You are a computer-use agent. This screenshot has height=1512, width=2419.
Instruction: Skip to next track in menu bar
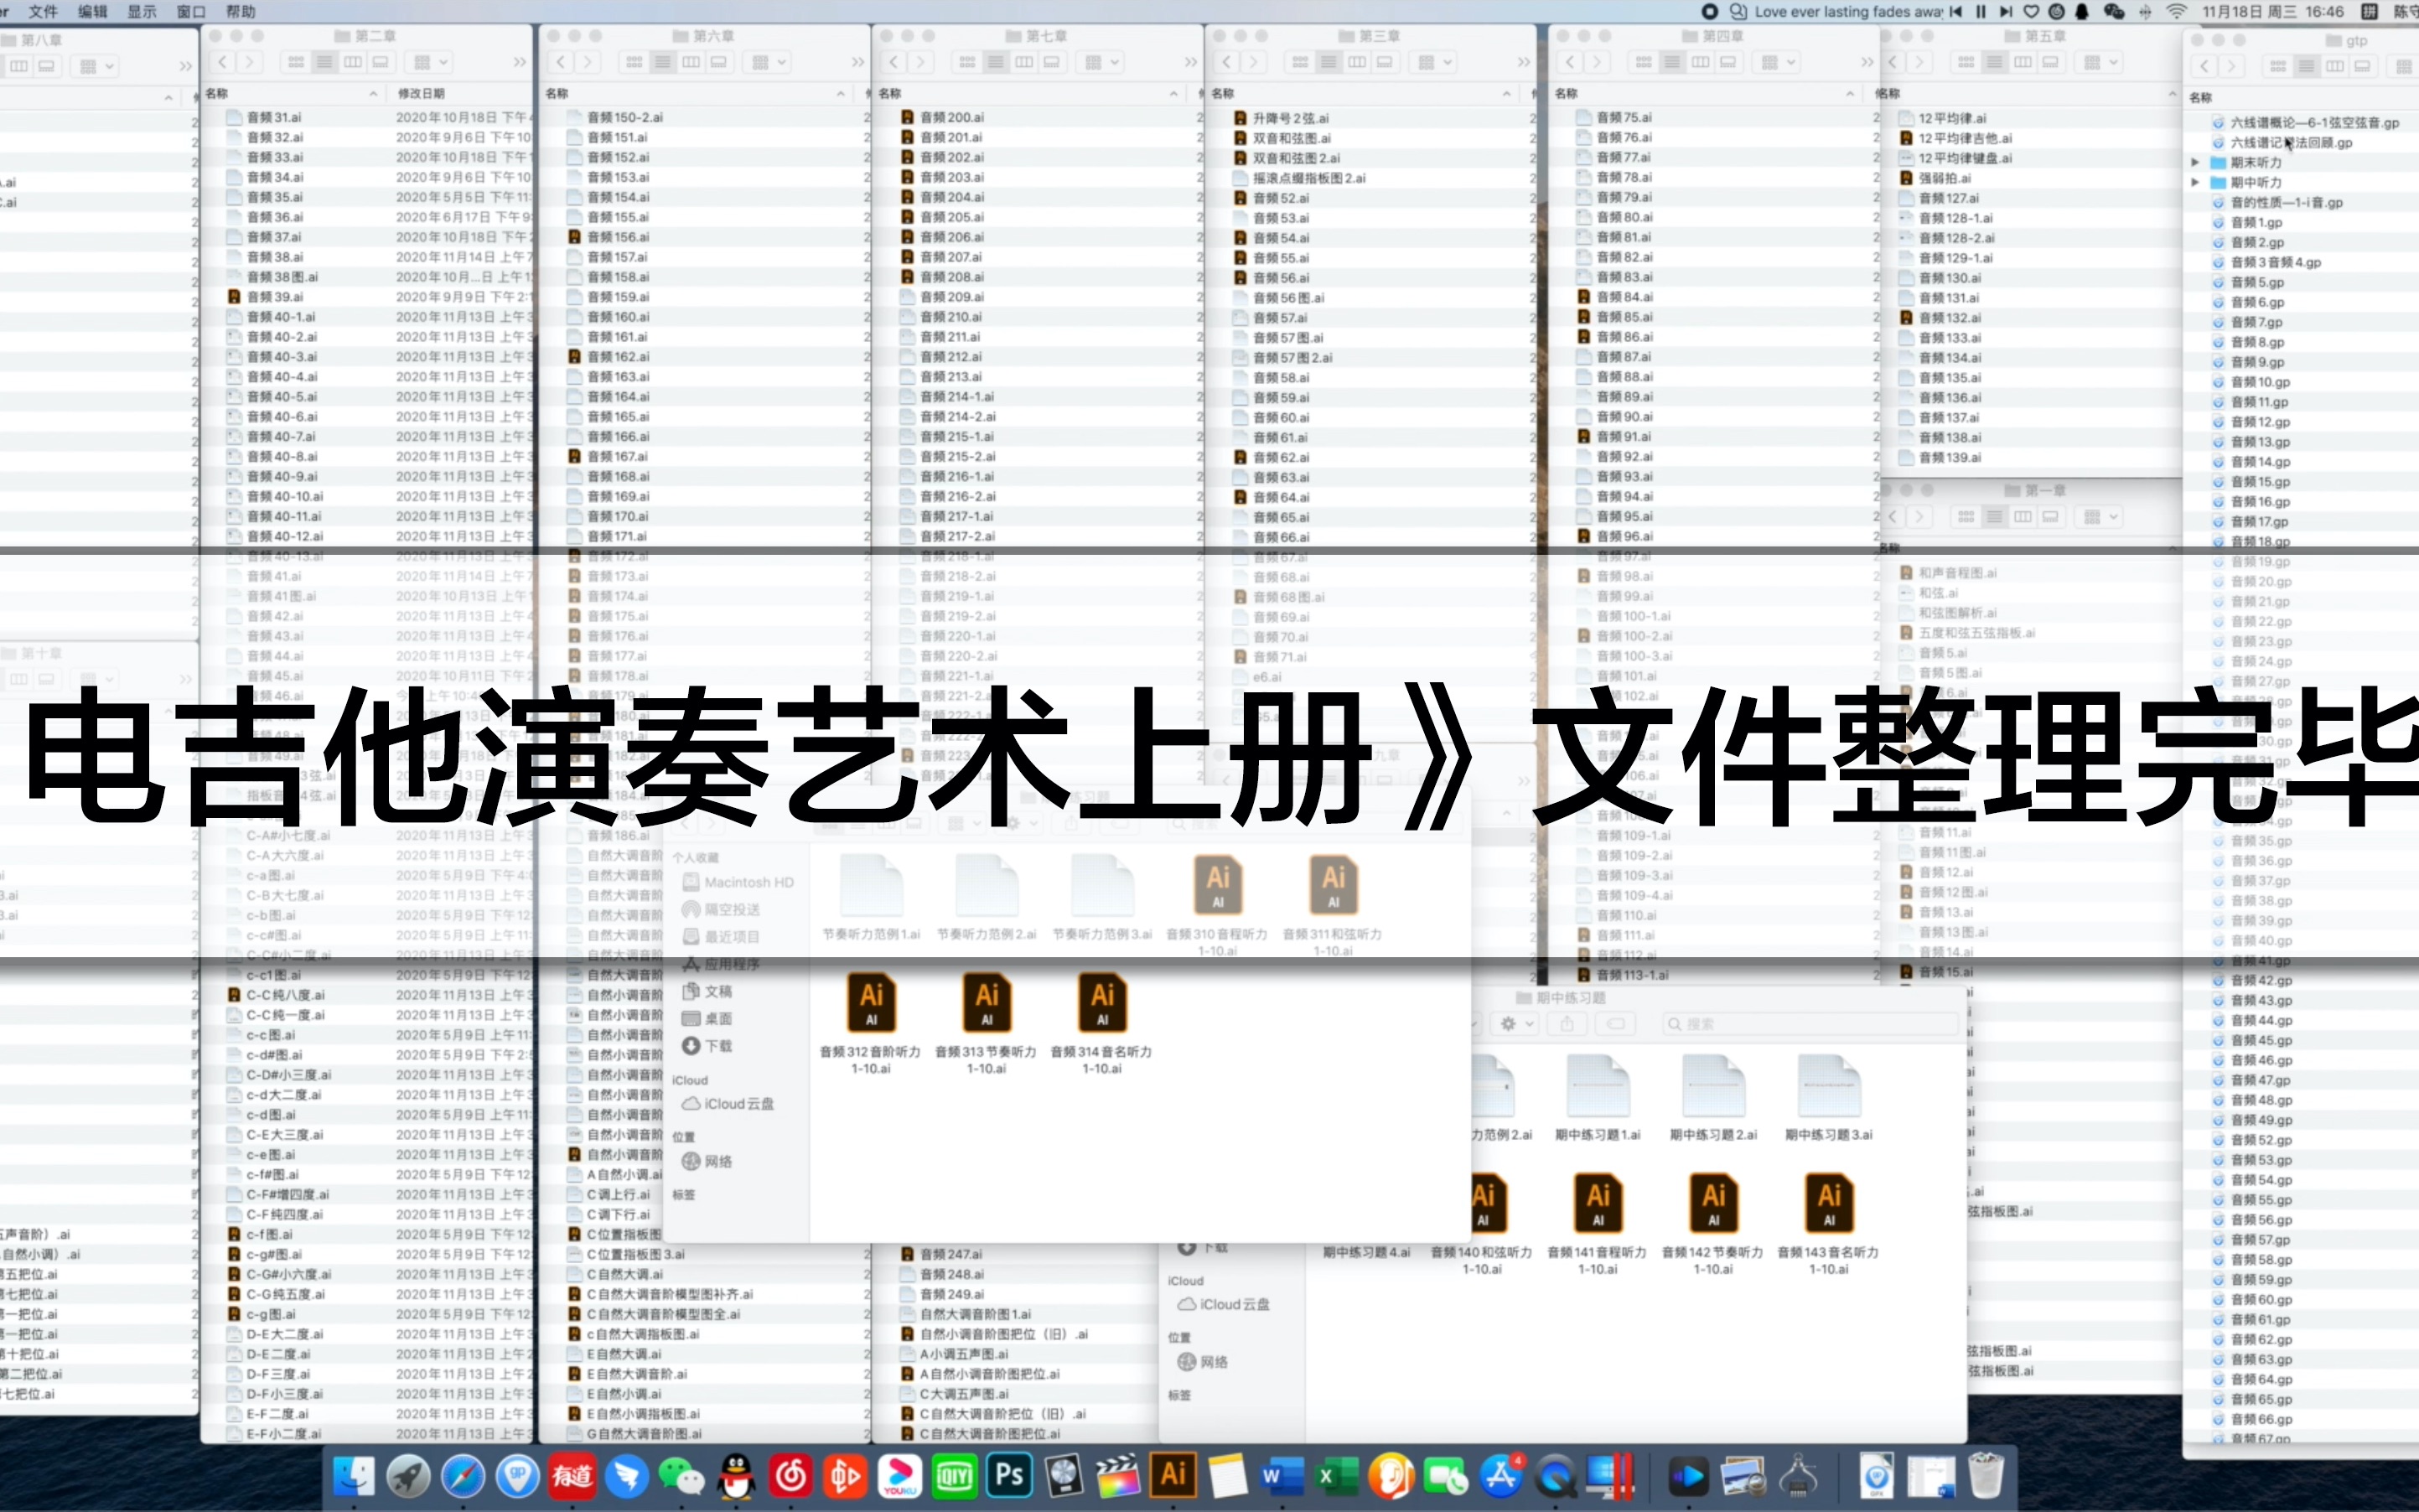[x=2005, y=11]
